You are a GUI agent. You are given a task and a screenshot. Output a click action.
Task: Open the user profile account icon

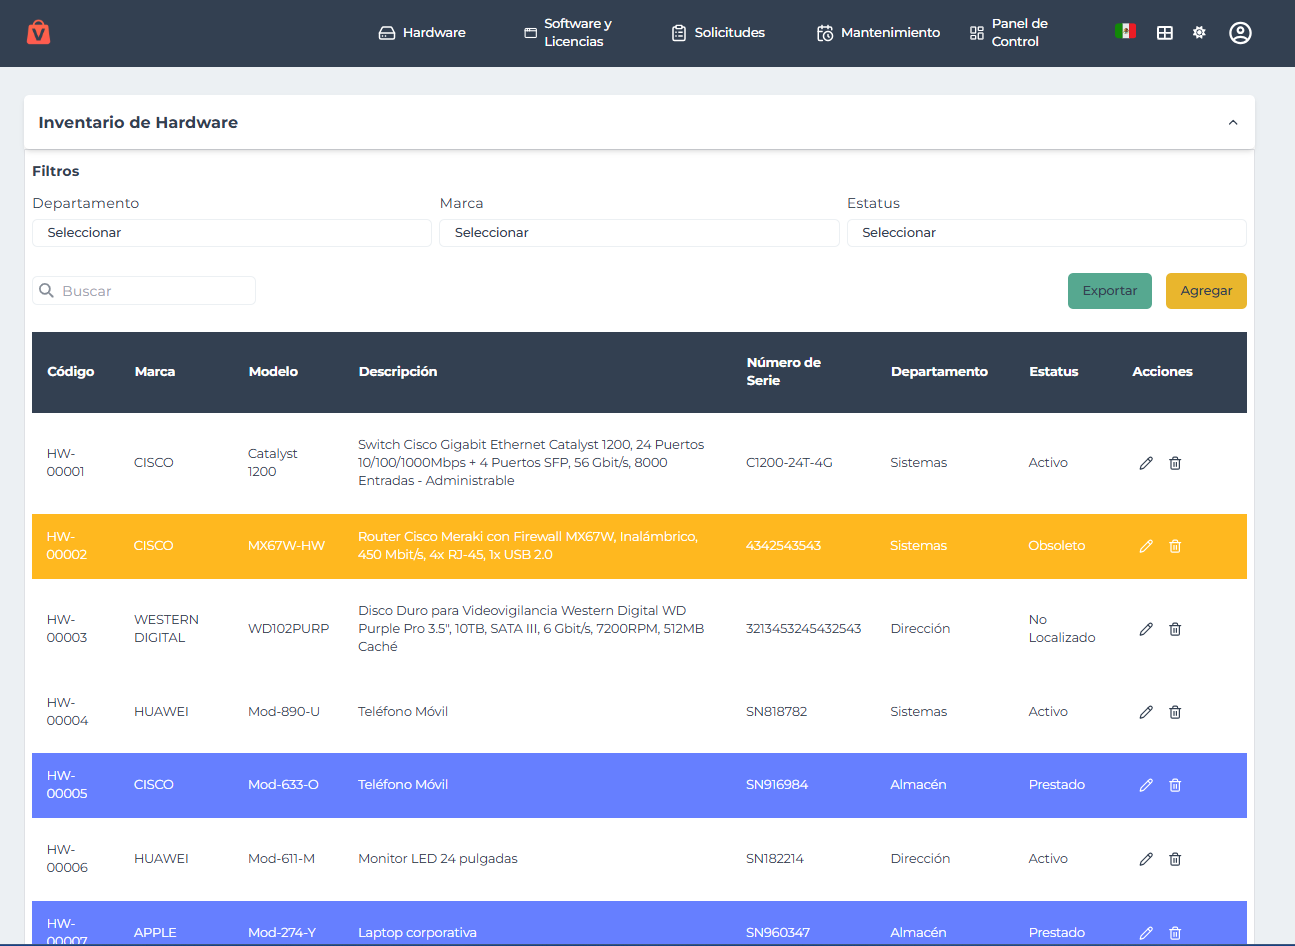pos(1240,33)
